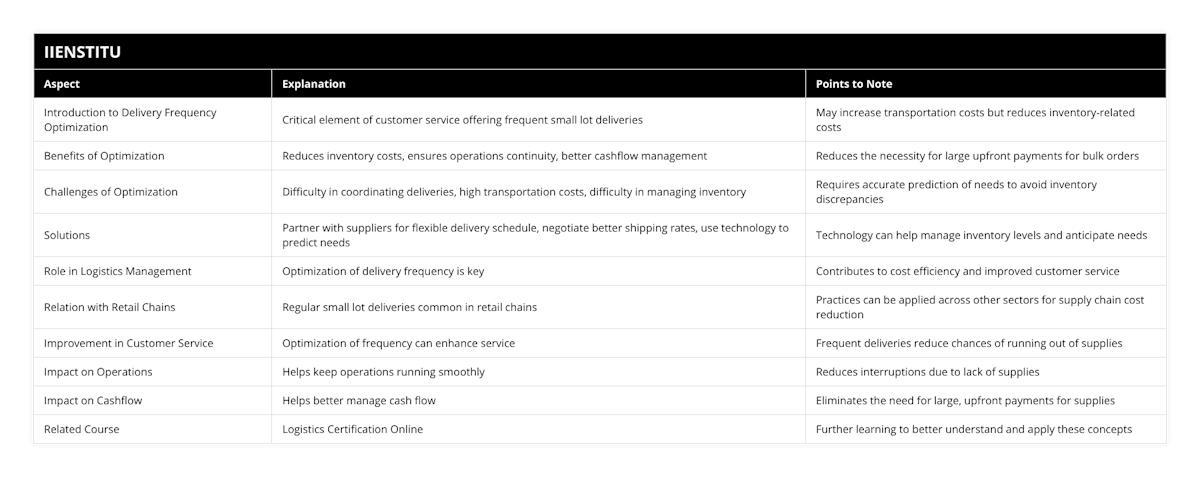The image size is (1200, 477).
Task: Click the Points to Note column header
Action: (x=854, y=84)
